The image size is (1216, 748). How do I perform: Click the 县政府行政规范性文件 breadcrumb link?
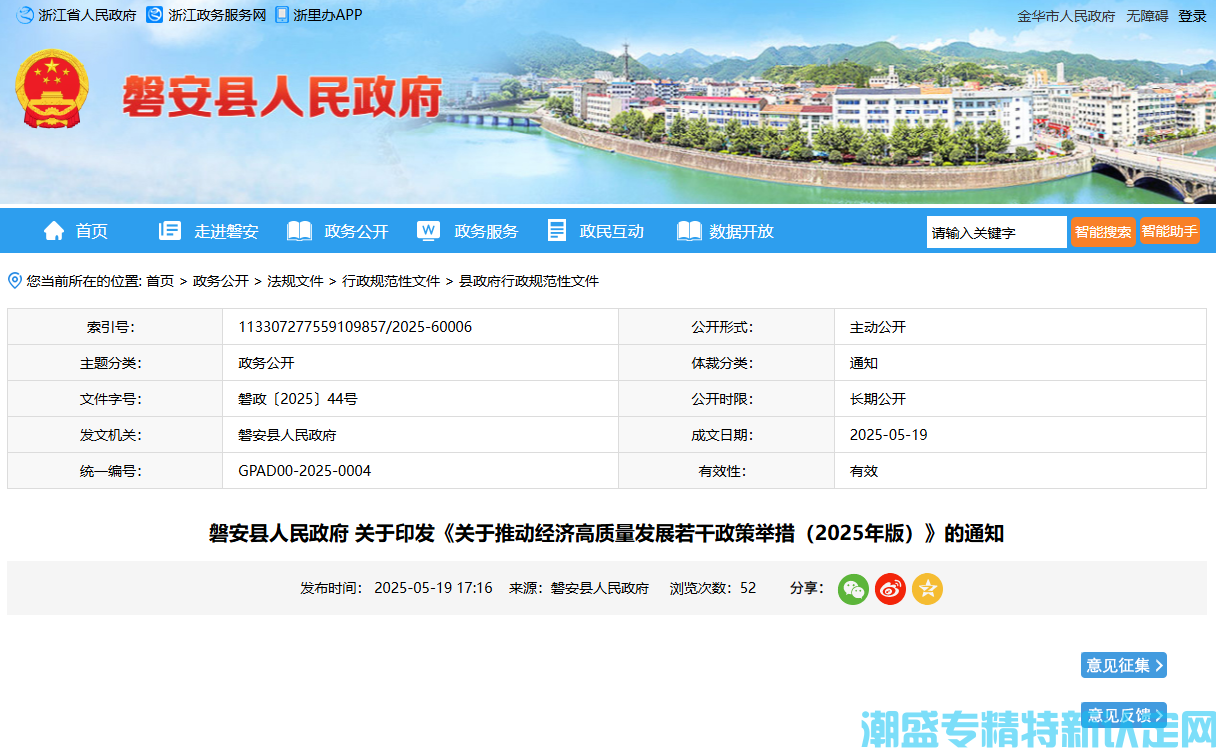pos(529,281)
